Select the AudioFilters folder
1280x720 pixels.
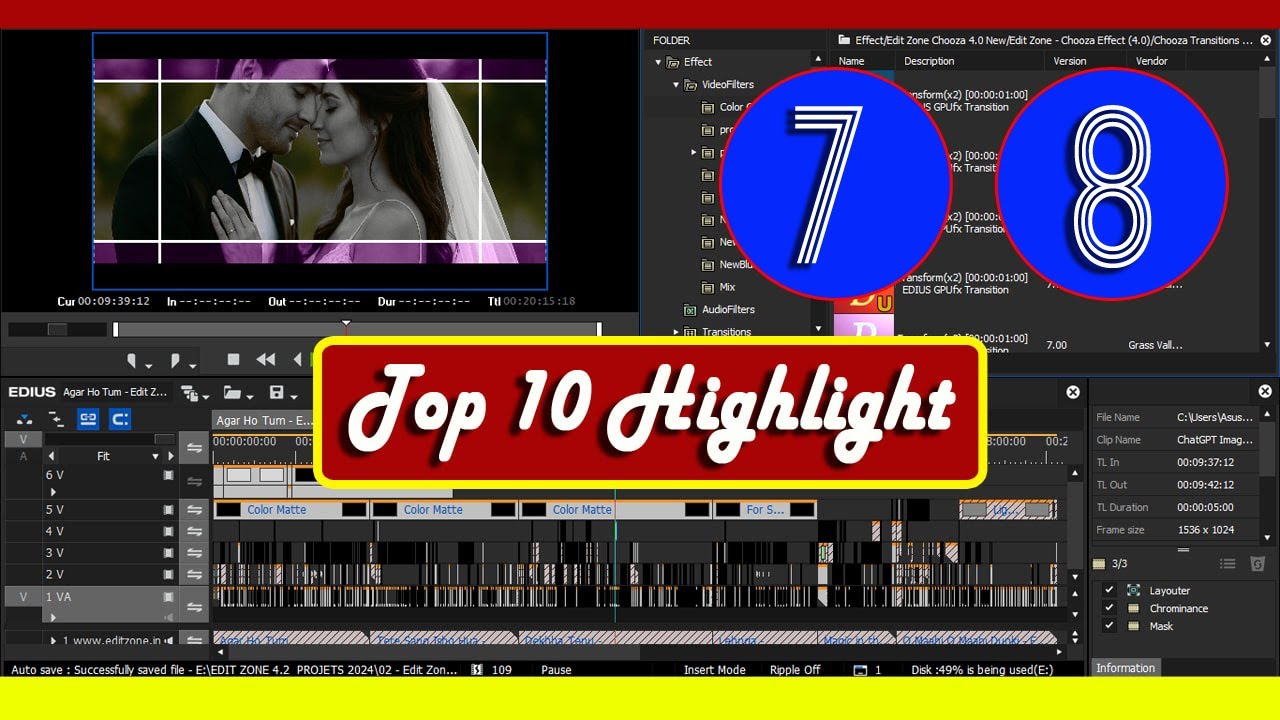728,310
